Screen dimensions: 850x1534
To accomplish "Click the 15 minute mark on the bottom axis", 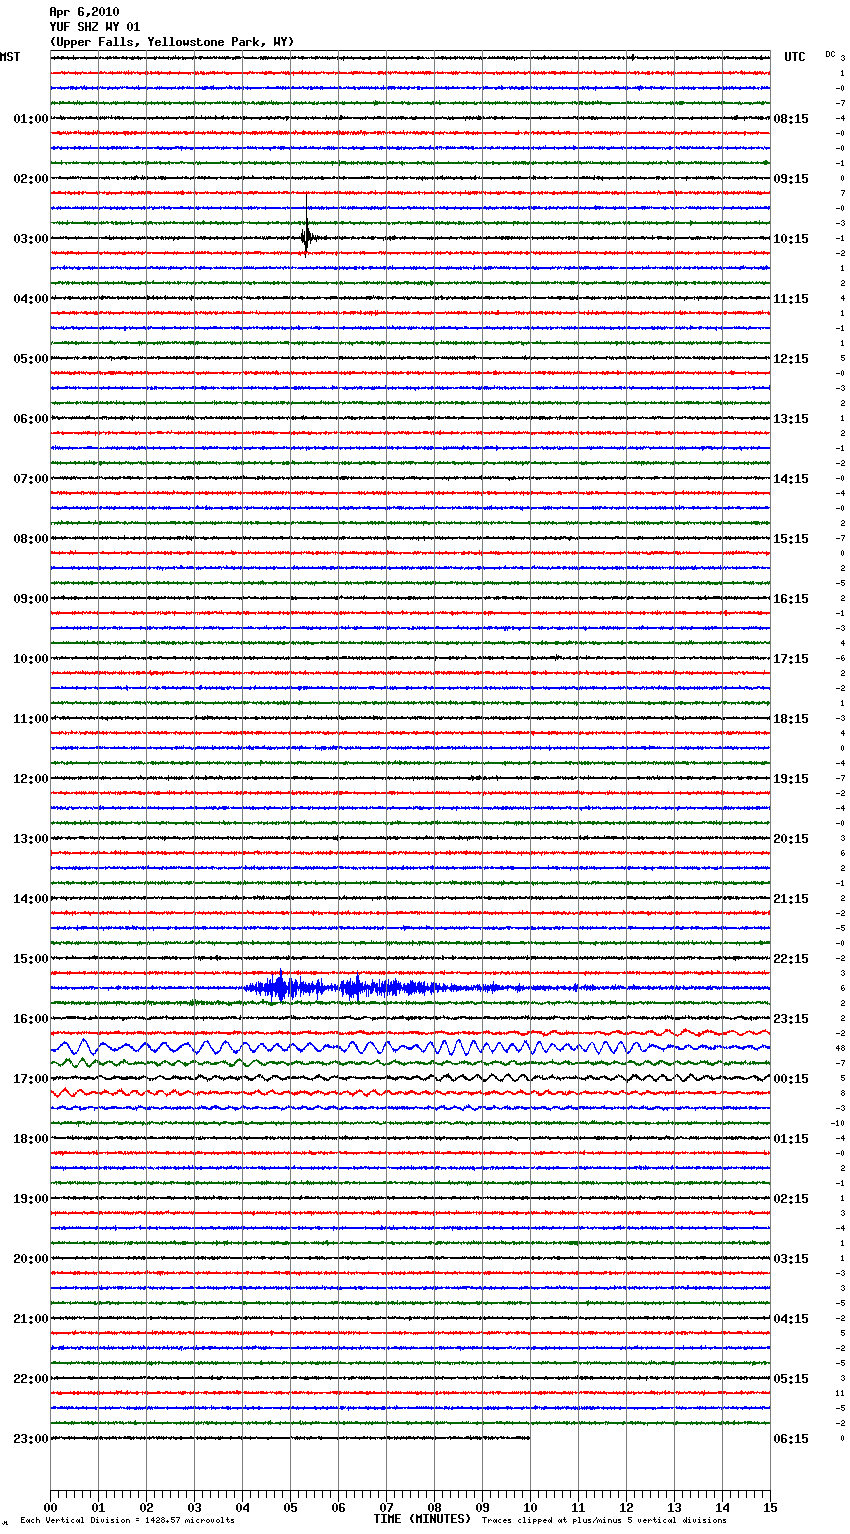I will 769,1507.
